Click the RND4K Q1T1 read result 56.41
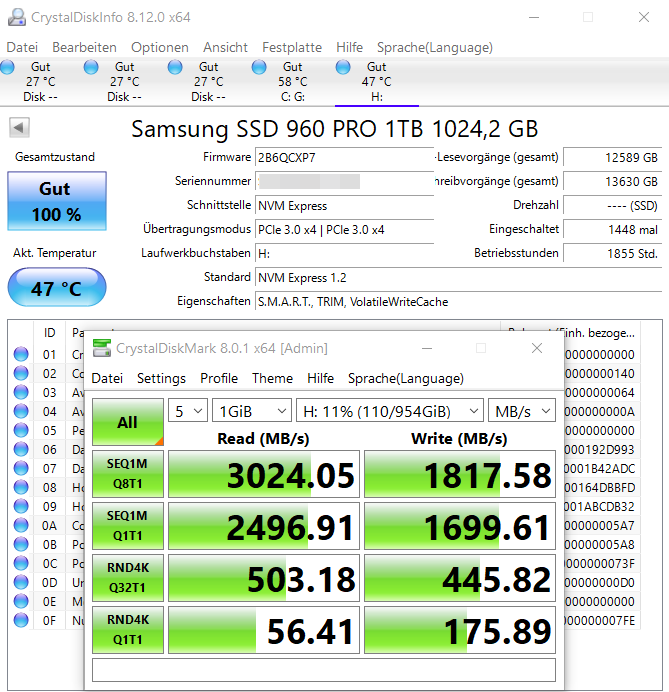This screenshot has width=669, height=692. 264,630
